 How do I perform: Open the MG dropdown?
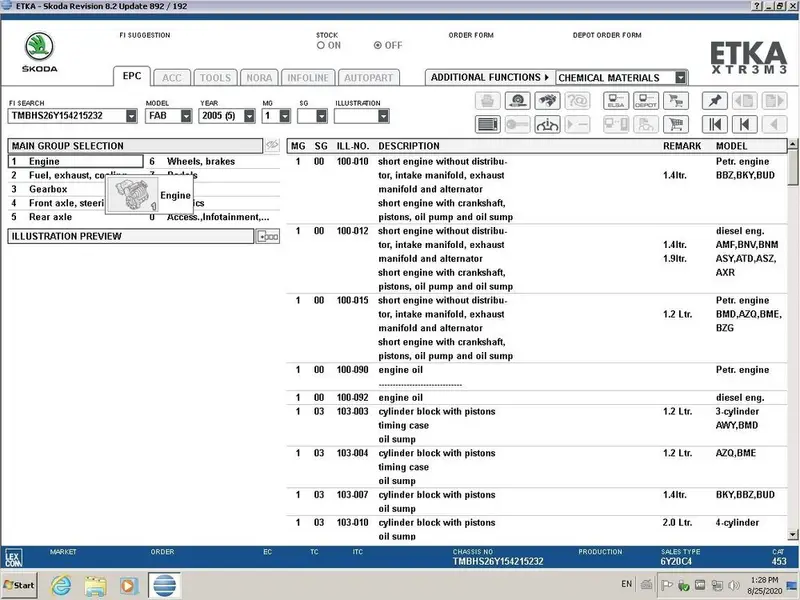pyautogui.click(x=285, y=116)
